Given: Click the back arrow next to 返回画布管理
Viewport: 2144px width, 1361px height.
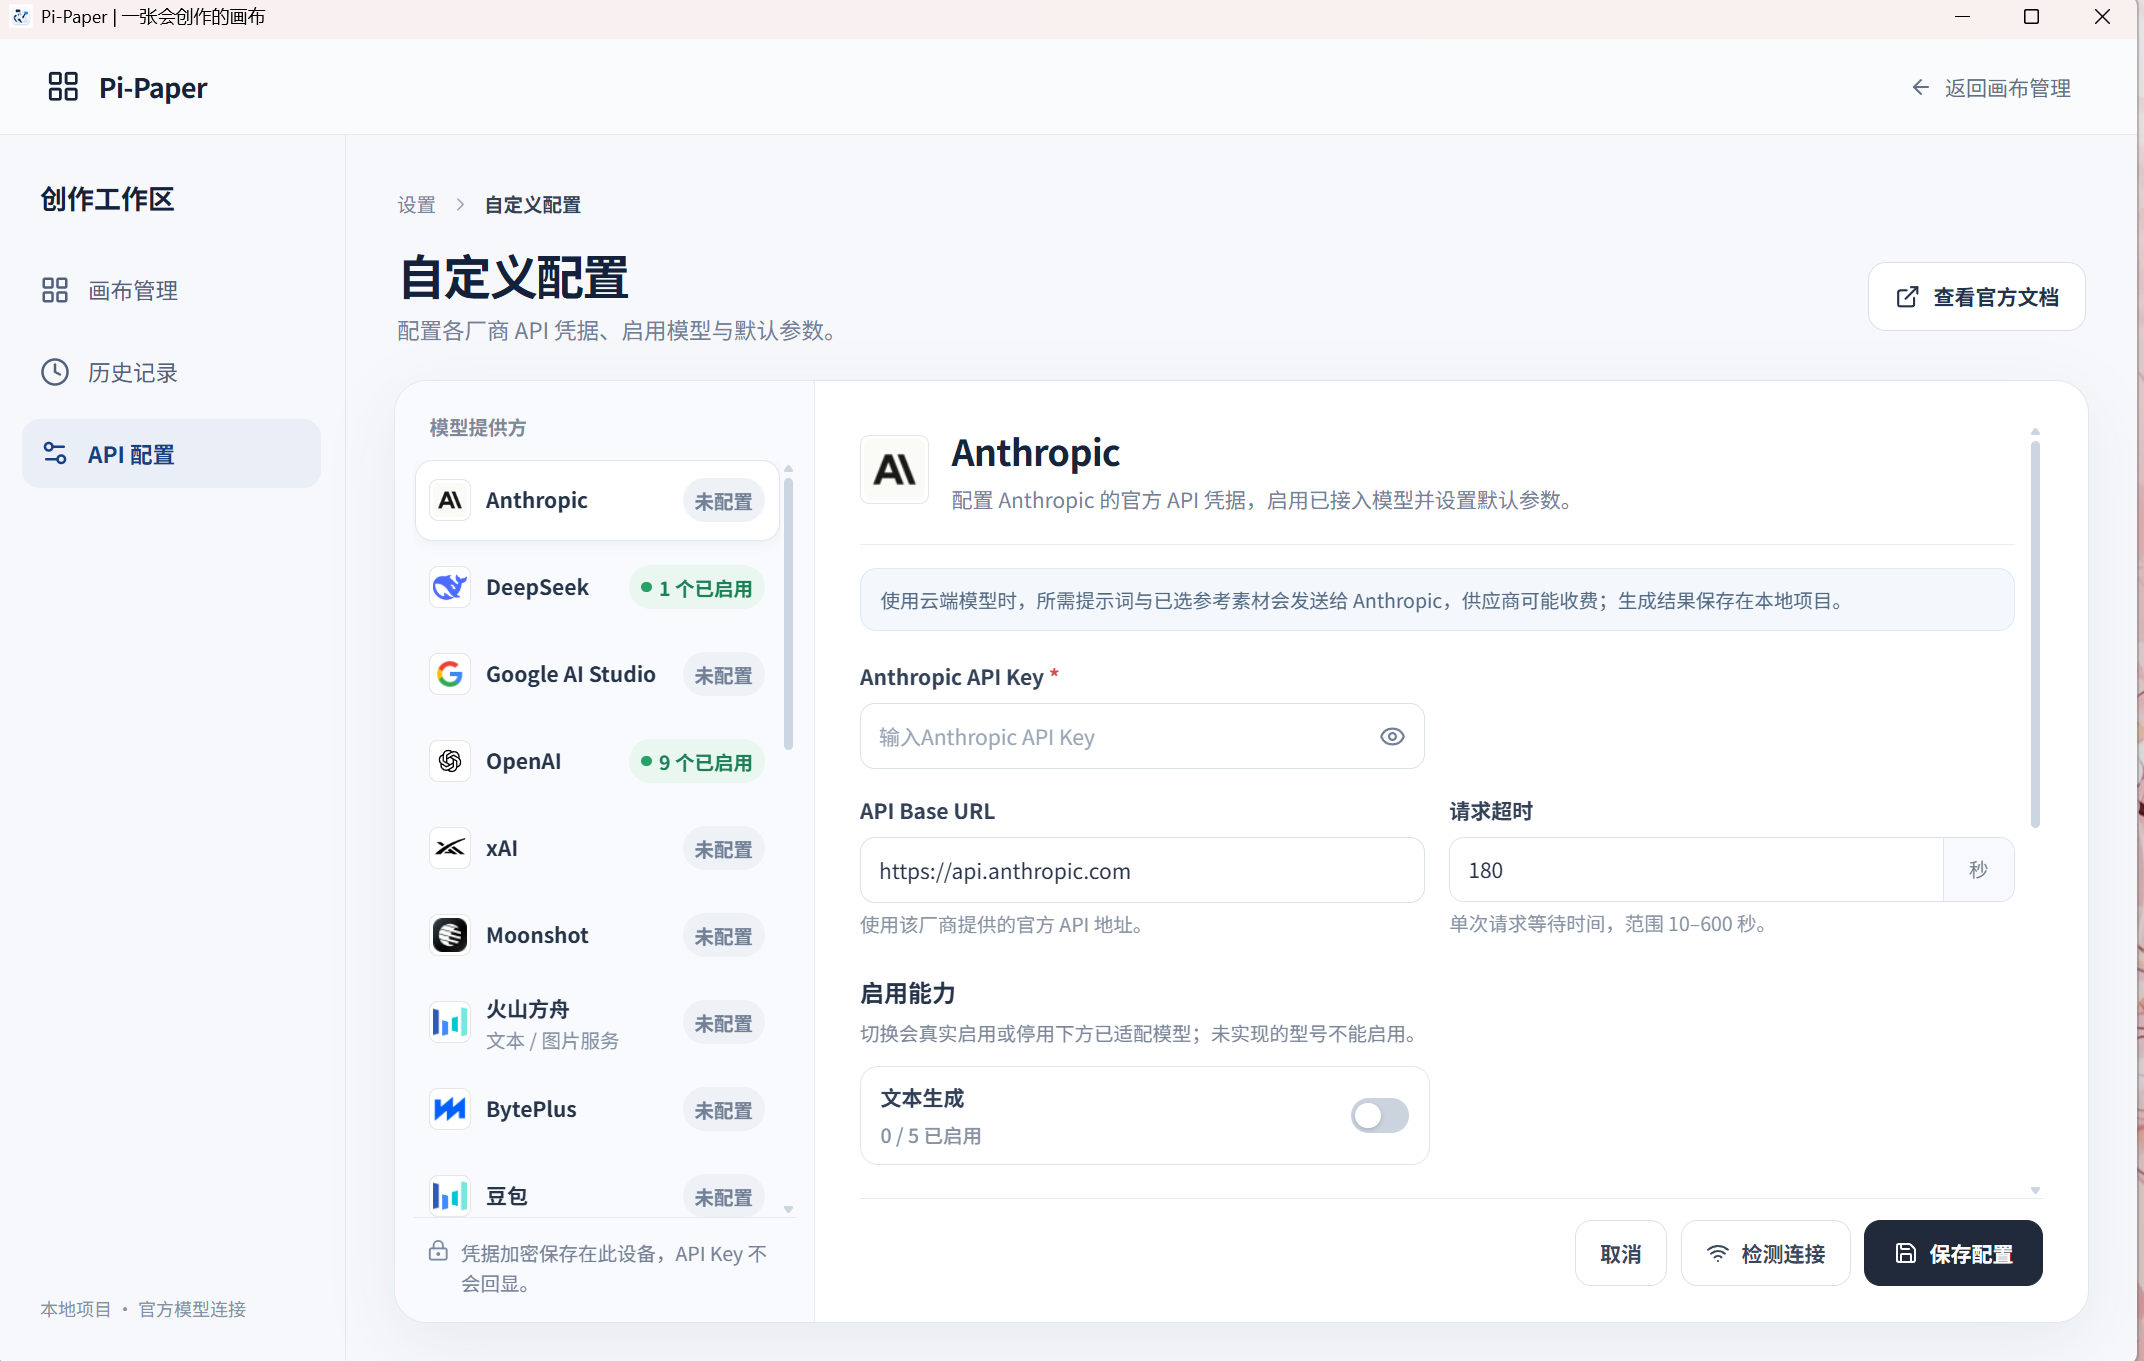Looking at the screenshot, I should [x=1920, y=88].
